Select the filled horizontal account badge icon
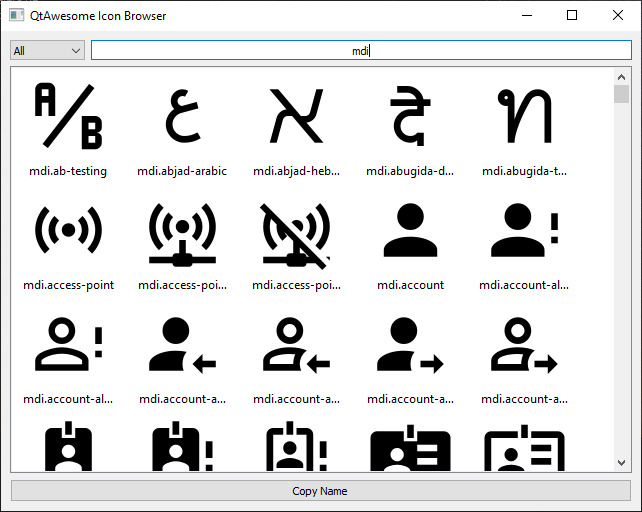 coord(410,449)
